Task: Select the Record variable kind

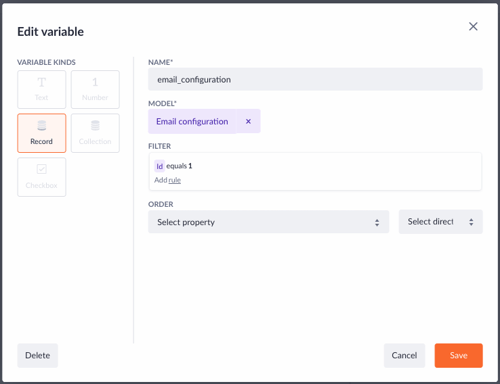Action: click(x=42, y=133)
